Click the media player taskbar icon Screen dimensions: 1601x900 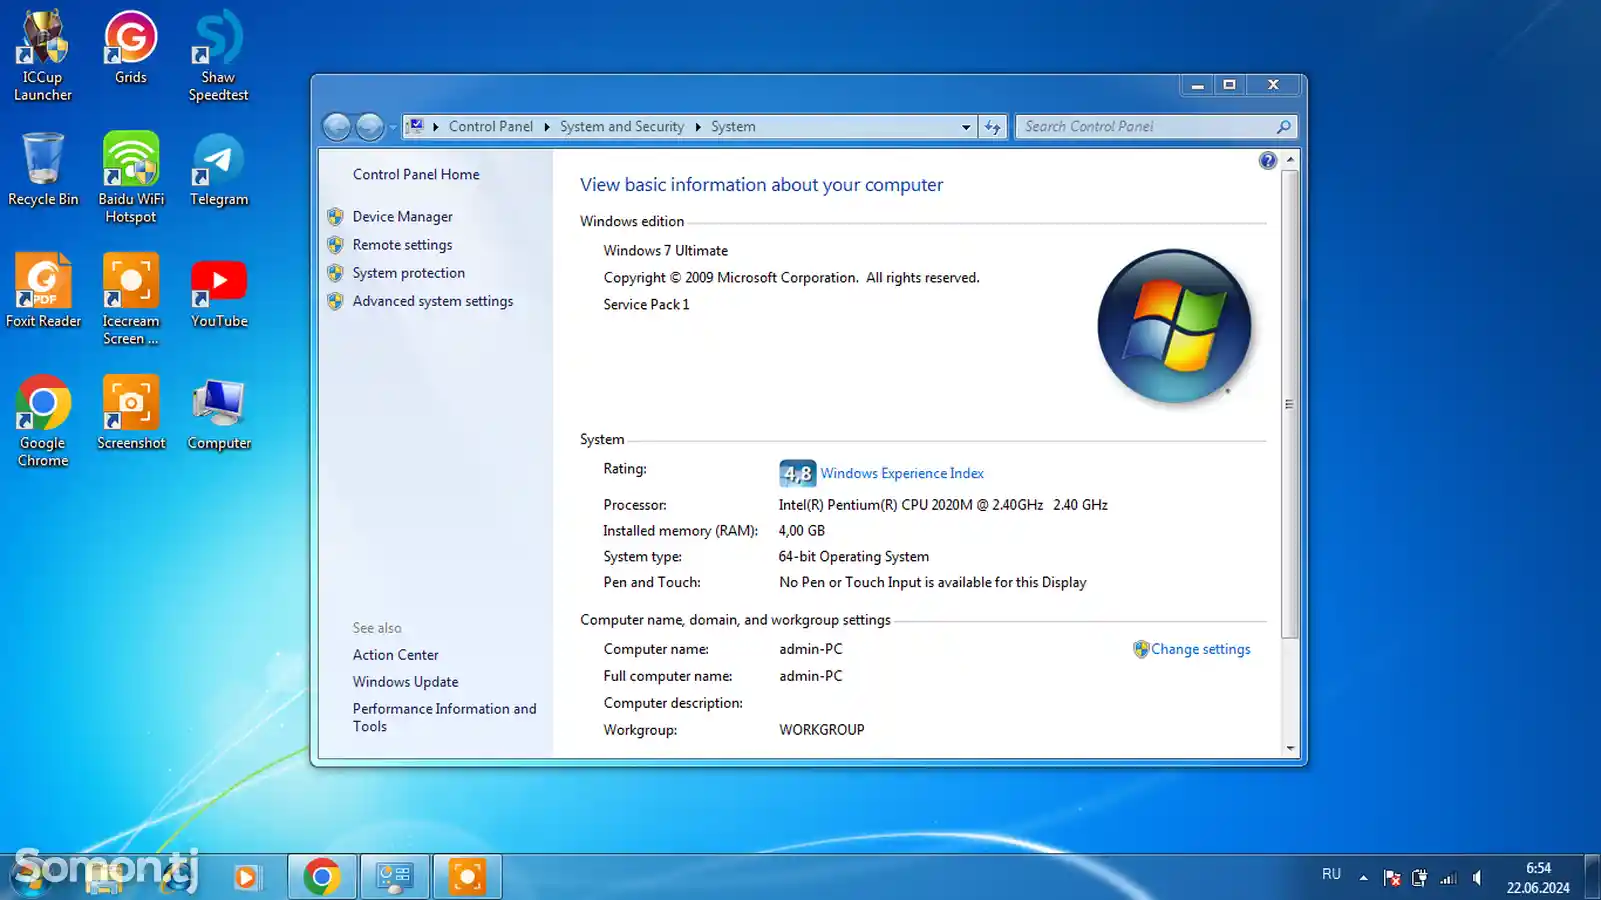tap(245, 877)
